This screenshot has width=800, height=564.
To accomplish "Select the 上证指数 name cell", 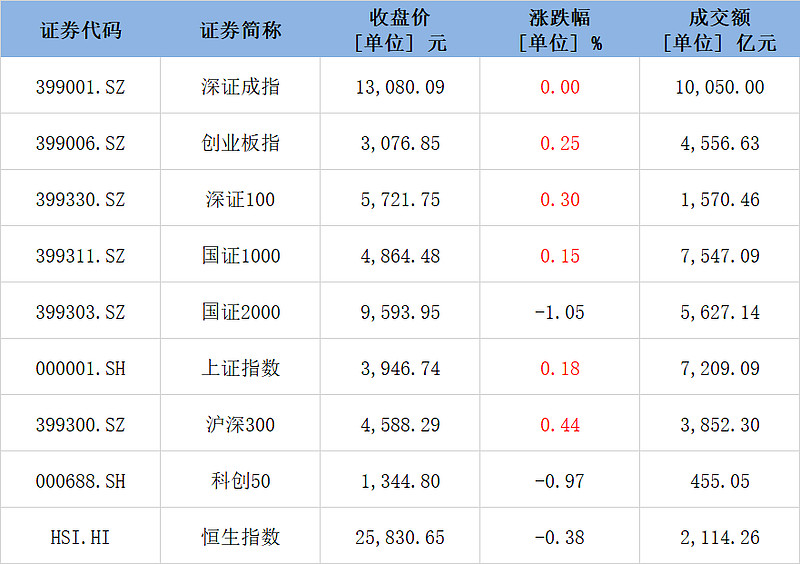I will 240,368.
